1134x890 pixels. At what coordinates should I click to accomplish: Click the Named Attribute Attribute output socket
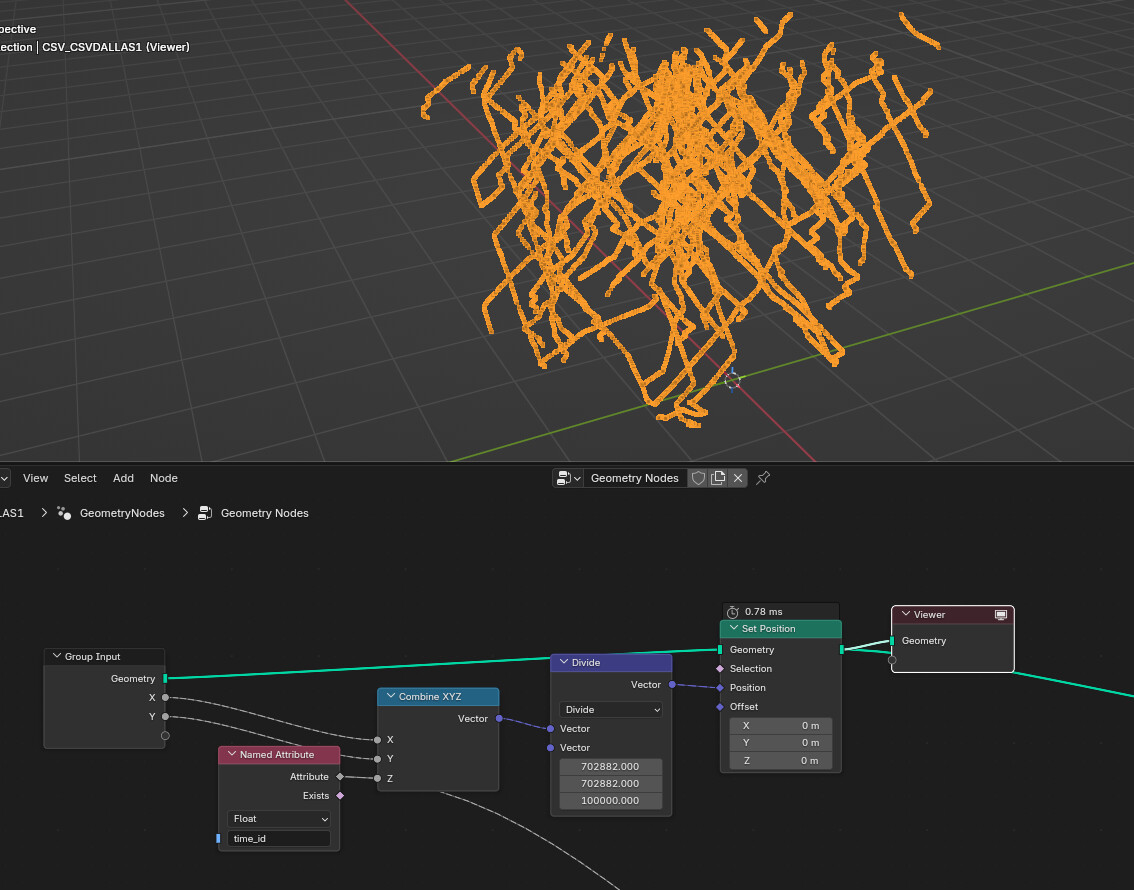point(340,776)
